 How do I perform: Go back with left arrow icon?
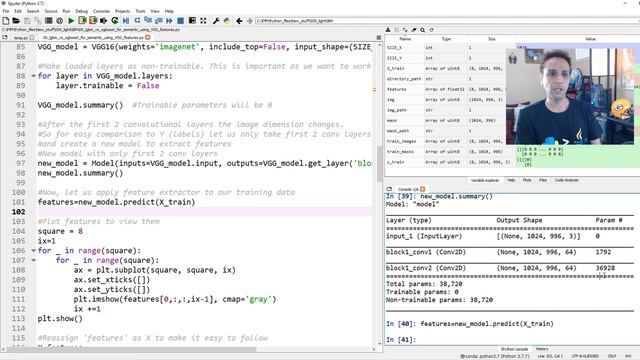[239, 20]
